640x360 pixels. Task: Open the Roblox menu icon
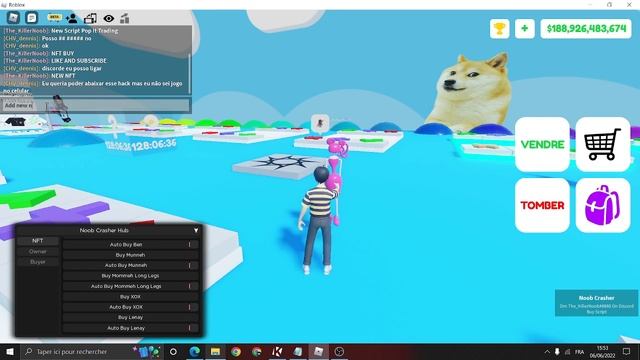[x=13, y=18]
